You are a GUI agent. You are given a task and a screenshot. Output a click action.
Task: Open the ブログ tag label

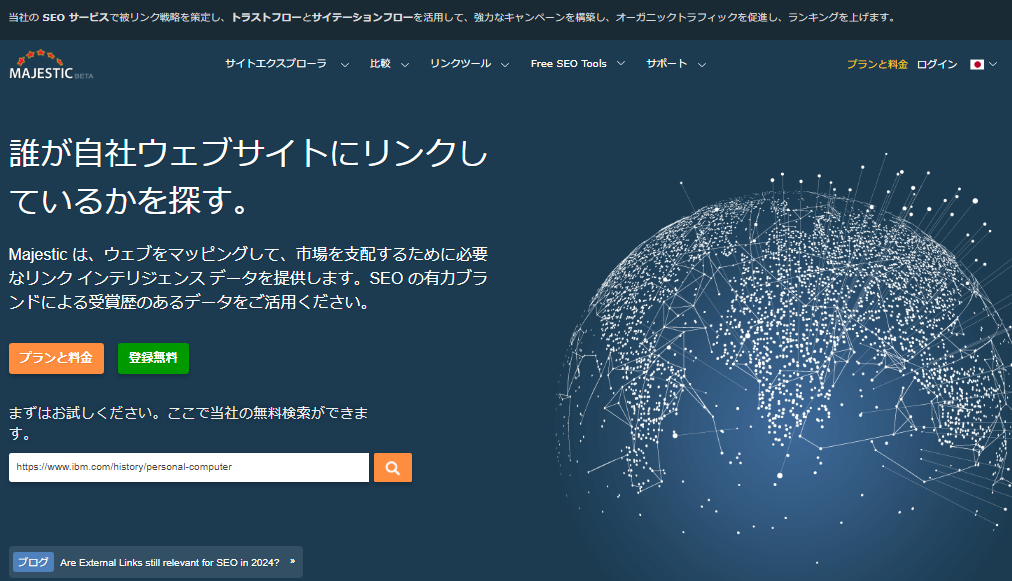tap(33, 562)
